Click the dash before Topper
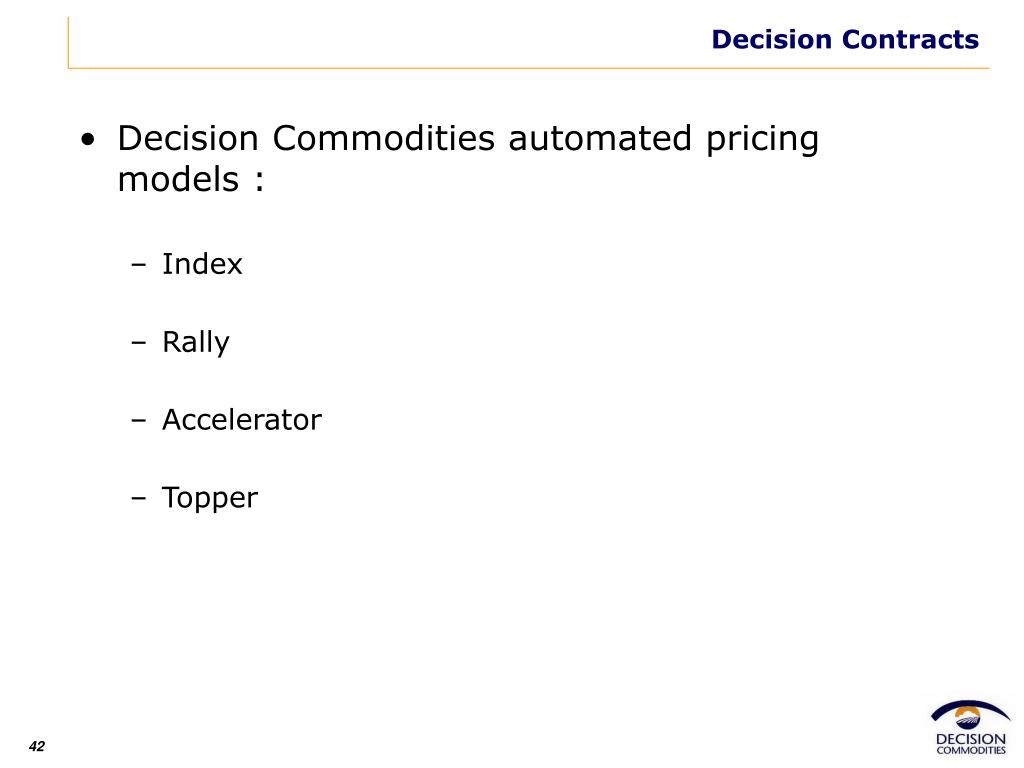 tap(138, 498)
